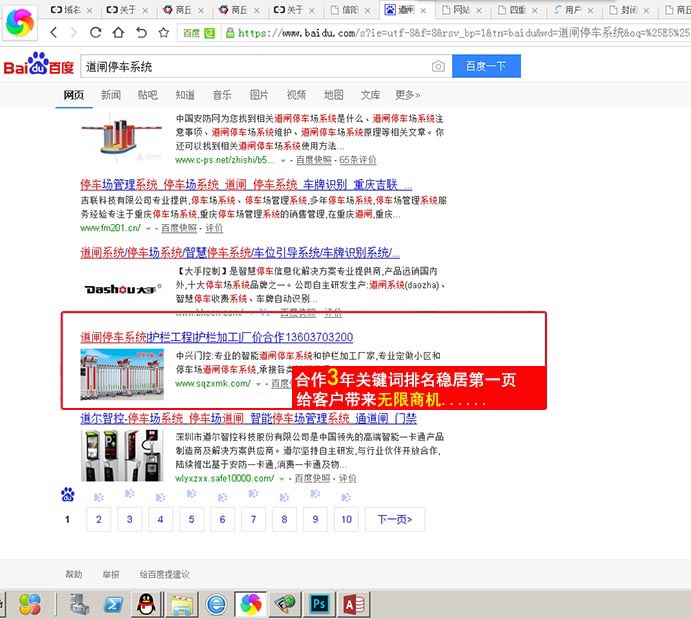
Task: Open the colorful four-ball start icon in taskbar
Action: (x=30, y=604)
